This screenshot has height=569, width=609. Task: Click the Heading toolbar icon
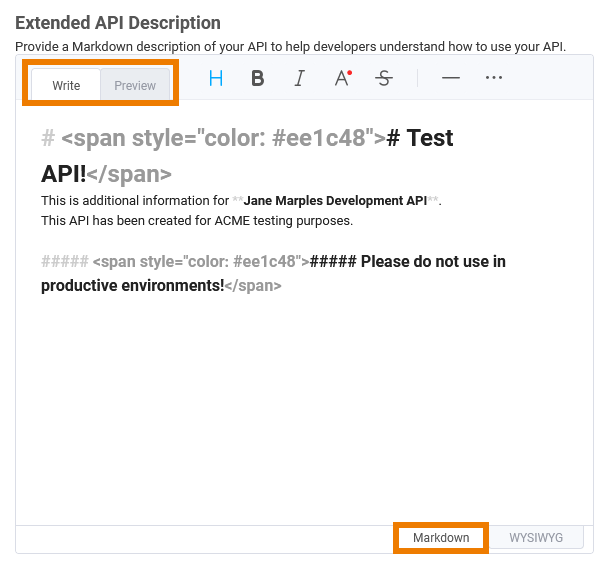coord(216,79)
